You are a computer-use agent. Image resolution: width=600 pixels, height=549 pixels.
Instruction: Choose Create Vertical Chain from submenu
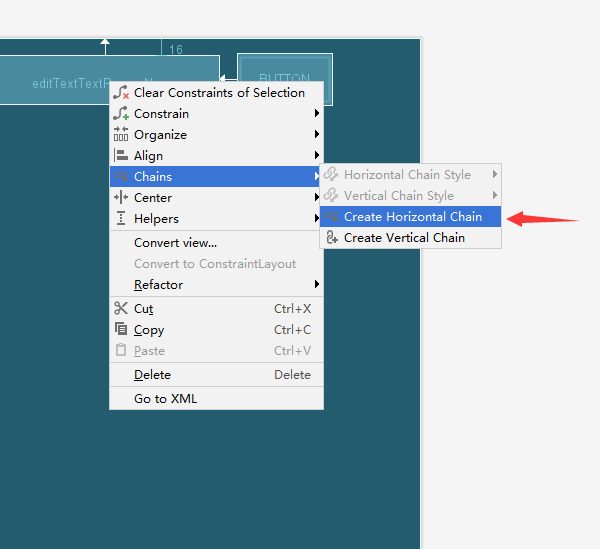404,238
